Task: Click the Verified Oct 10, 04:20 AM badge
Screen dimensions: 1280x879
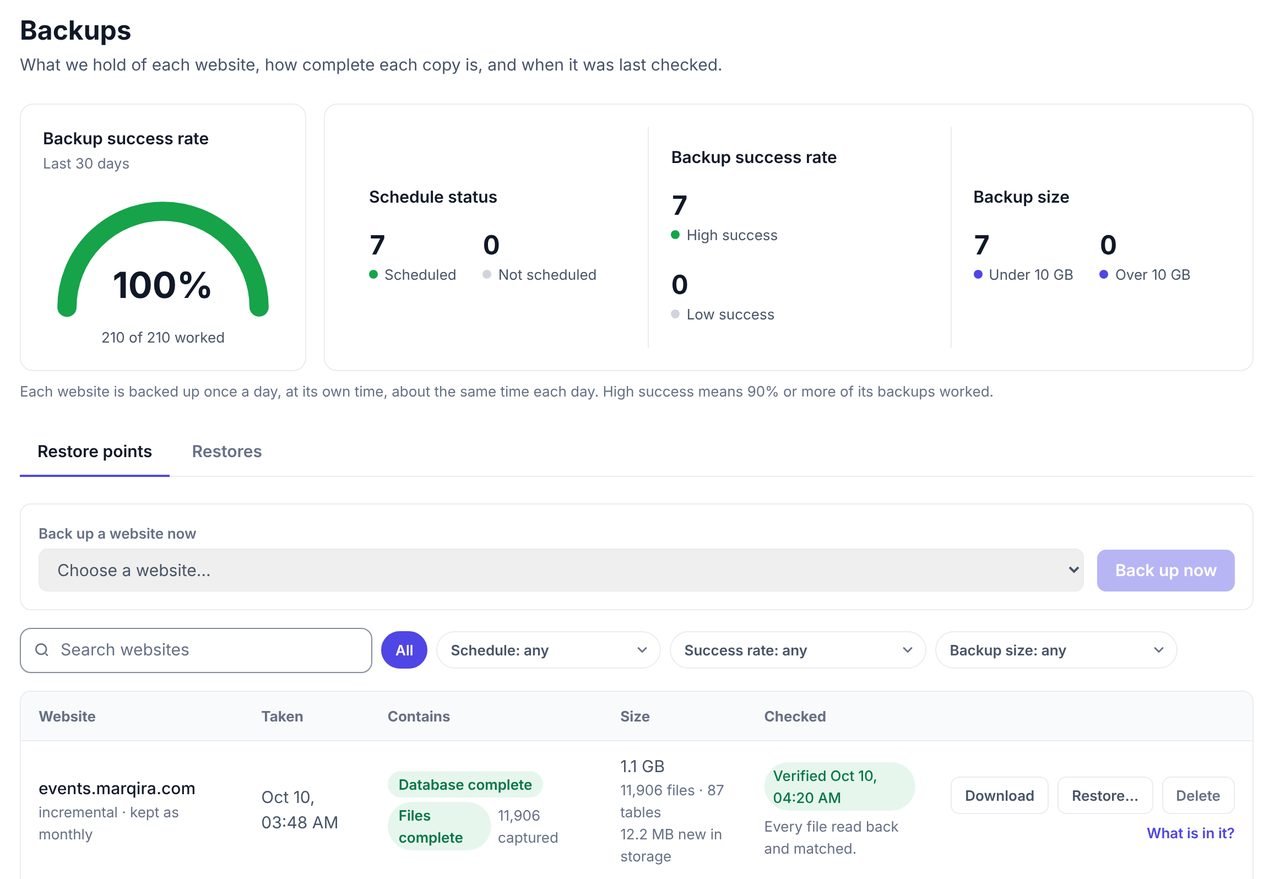Action: [839, 787]
